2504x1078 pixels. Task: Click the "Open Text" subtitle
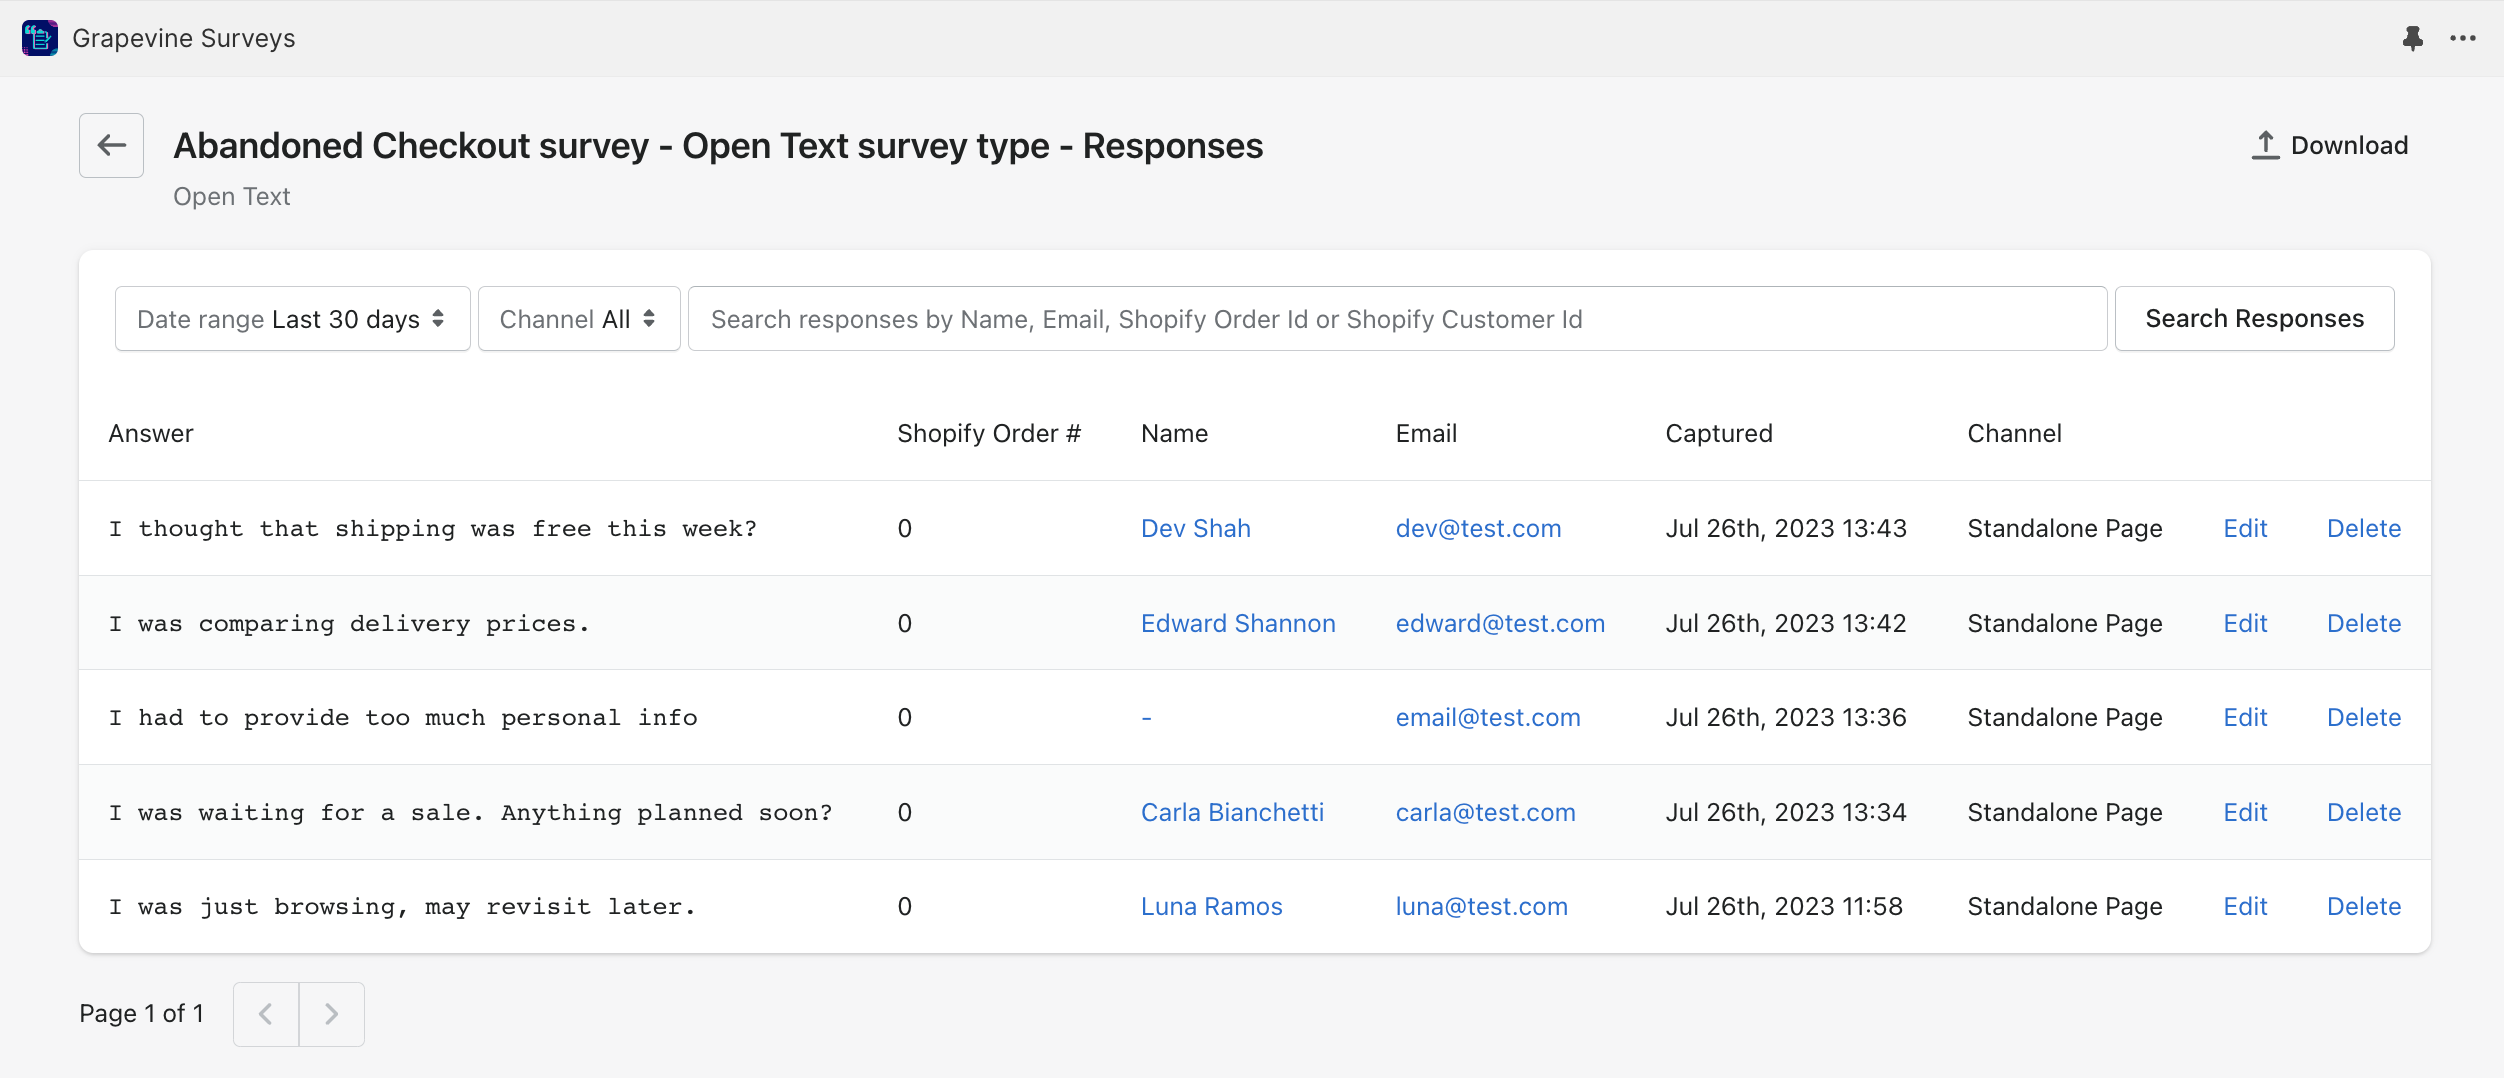tap(232, 197)
